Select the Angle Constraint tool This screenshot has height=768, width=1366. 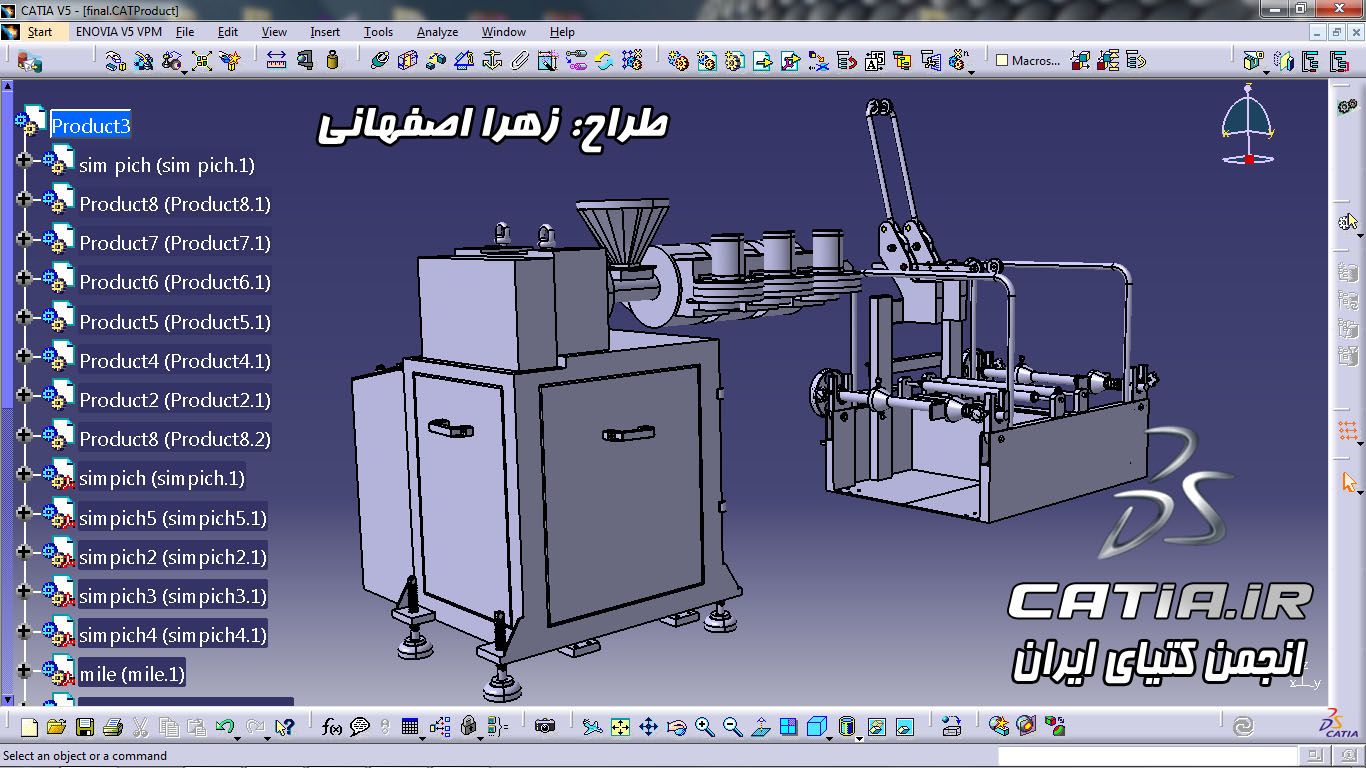coord(463,60)
